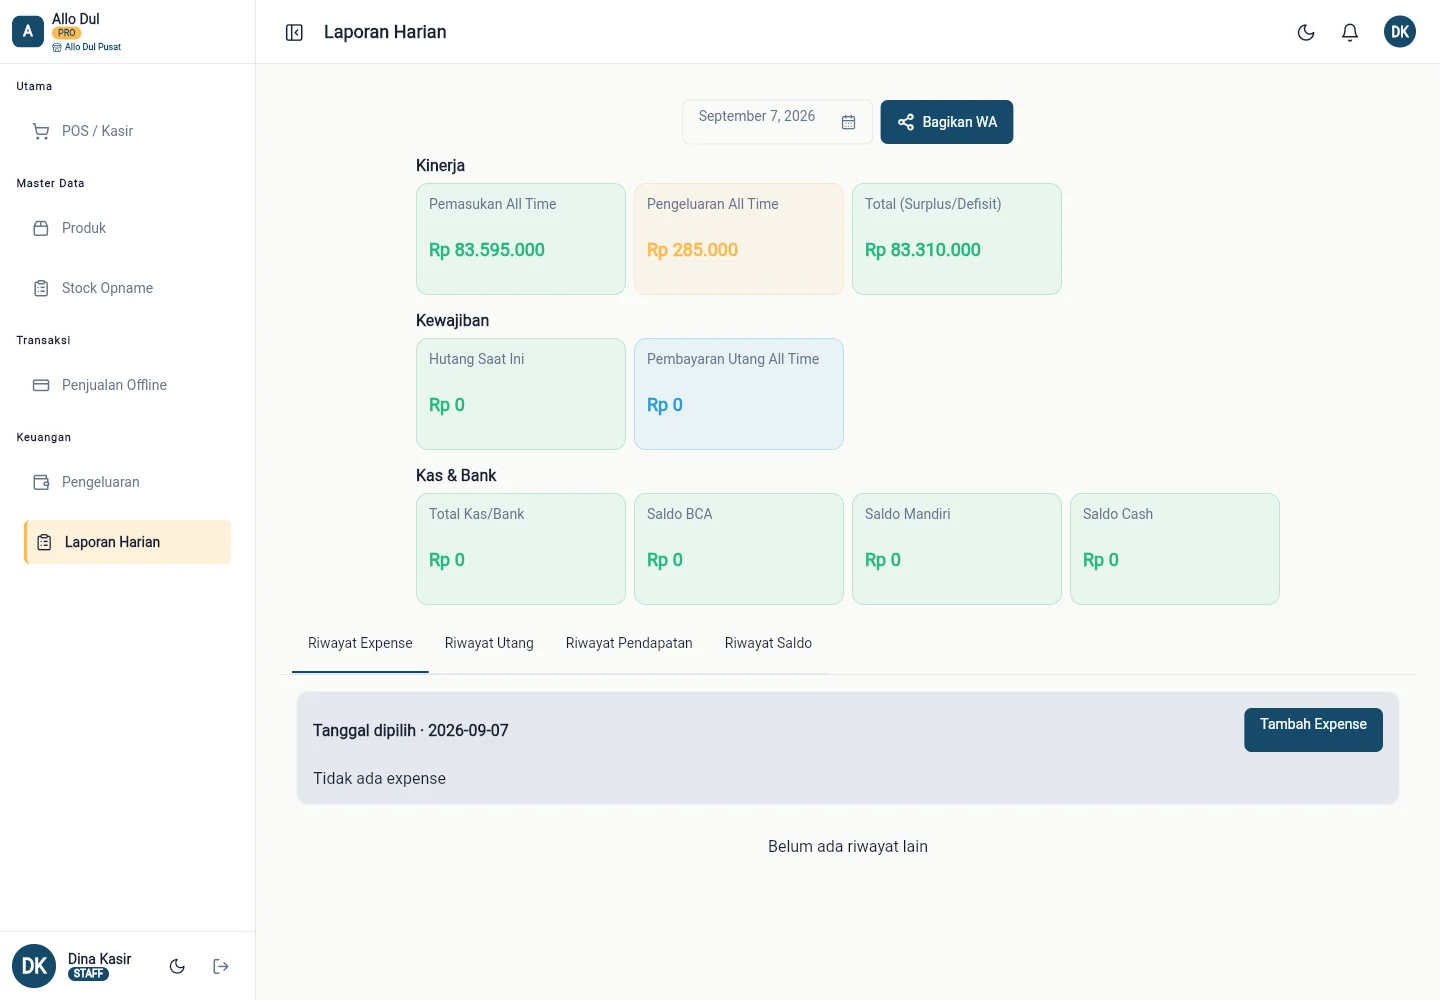Go to Produk menu item
Screen dimensions: 1440x1000
(127, 228)
